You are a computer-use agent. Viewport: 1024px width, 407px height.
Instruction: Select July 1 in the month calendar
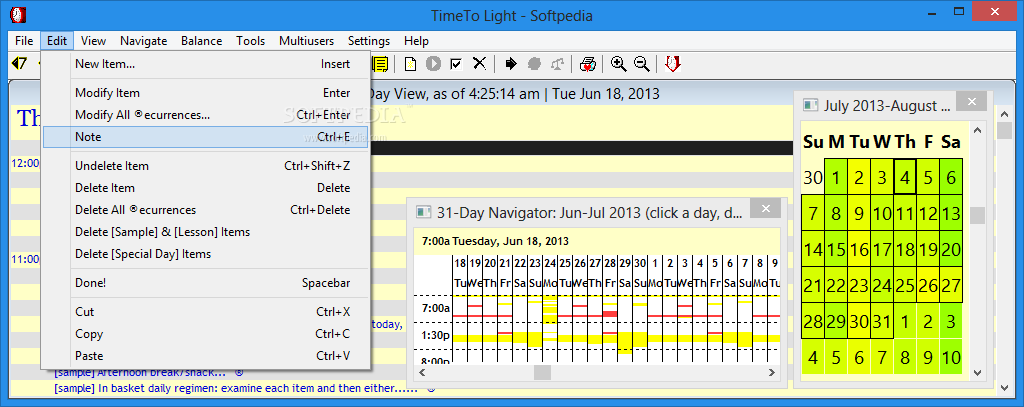coord(837,176)
